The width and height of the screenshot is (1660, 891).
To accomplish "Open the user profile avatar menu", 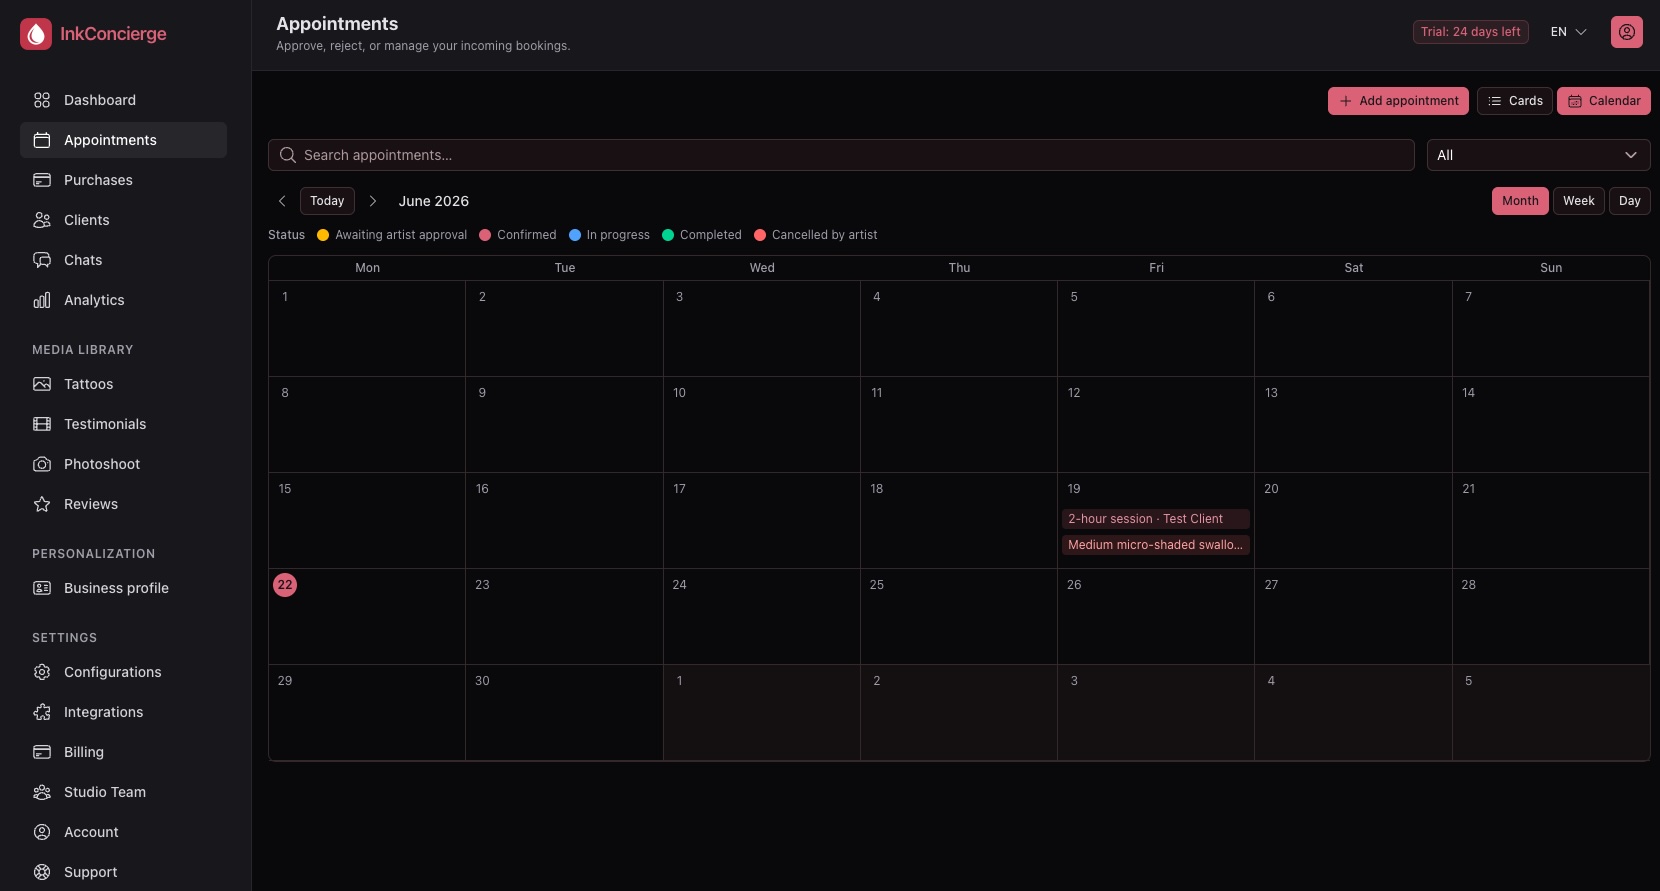I will click(x=1627, y=32).
